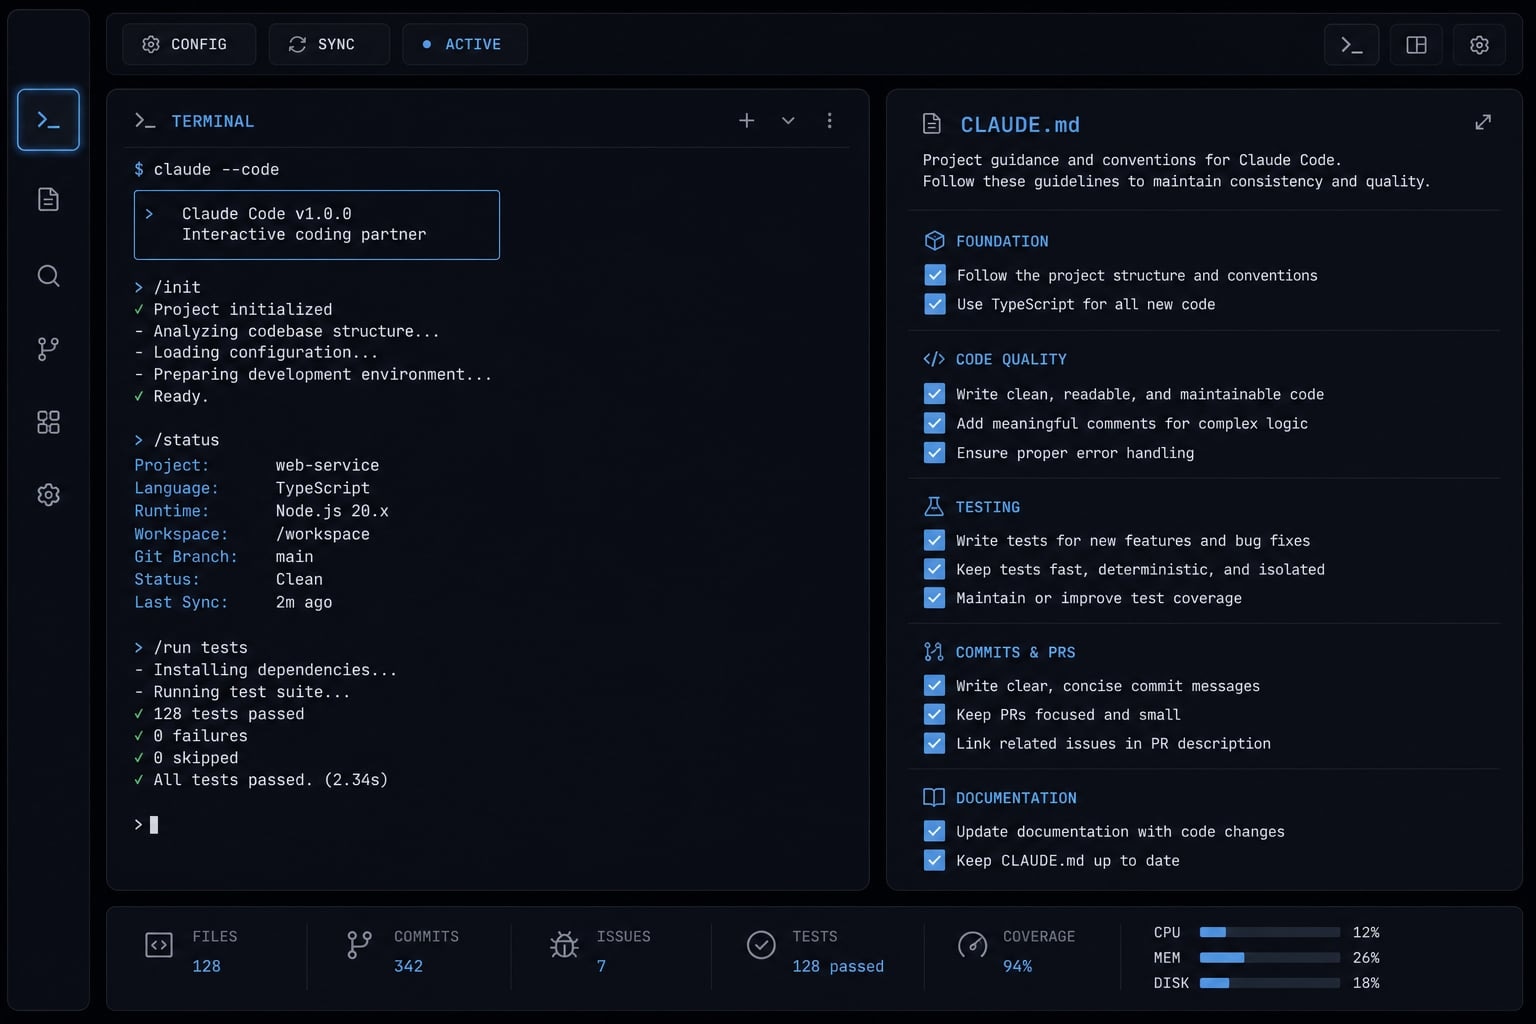Click the SYNC button in top bar

pyautogui.click(x=329, y=44)
